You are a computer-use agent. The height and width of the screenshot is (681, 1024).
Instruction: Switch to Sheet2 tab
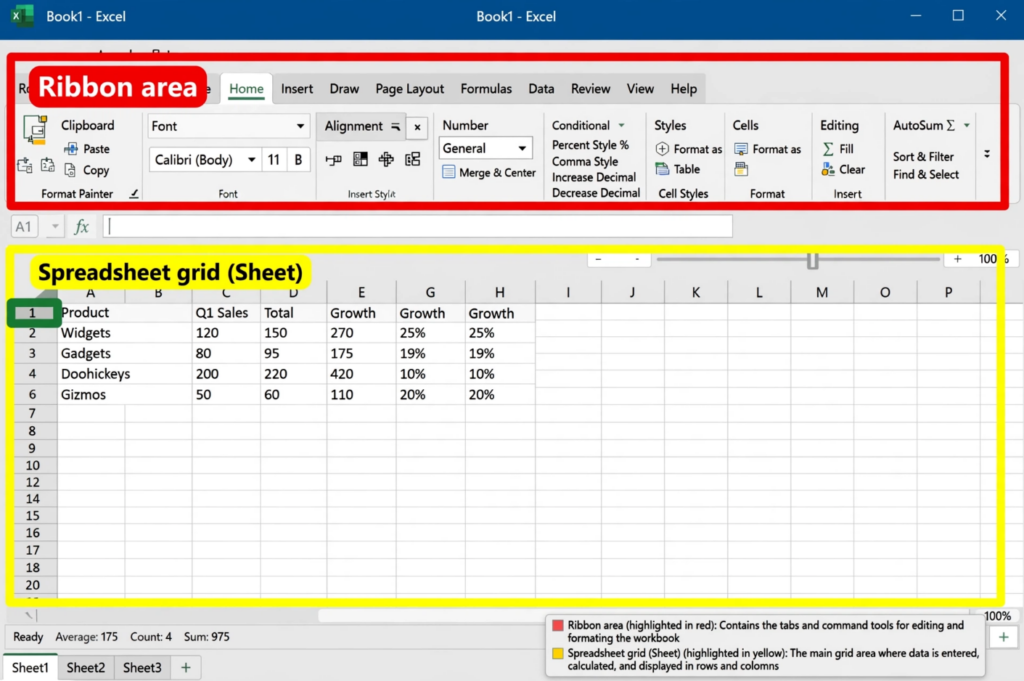coord(86,667)
